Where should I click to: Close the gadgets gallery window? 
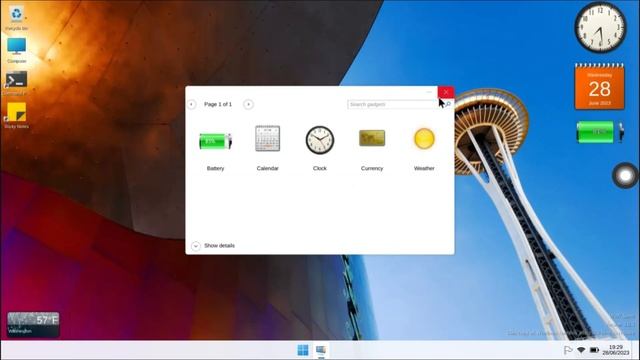pyautogui.click(x=446, y=92)
